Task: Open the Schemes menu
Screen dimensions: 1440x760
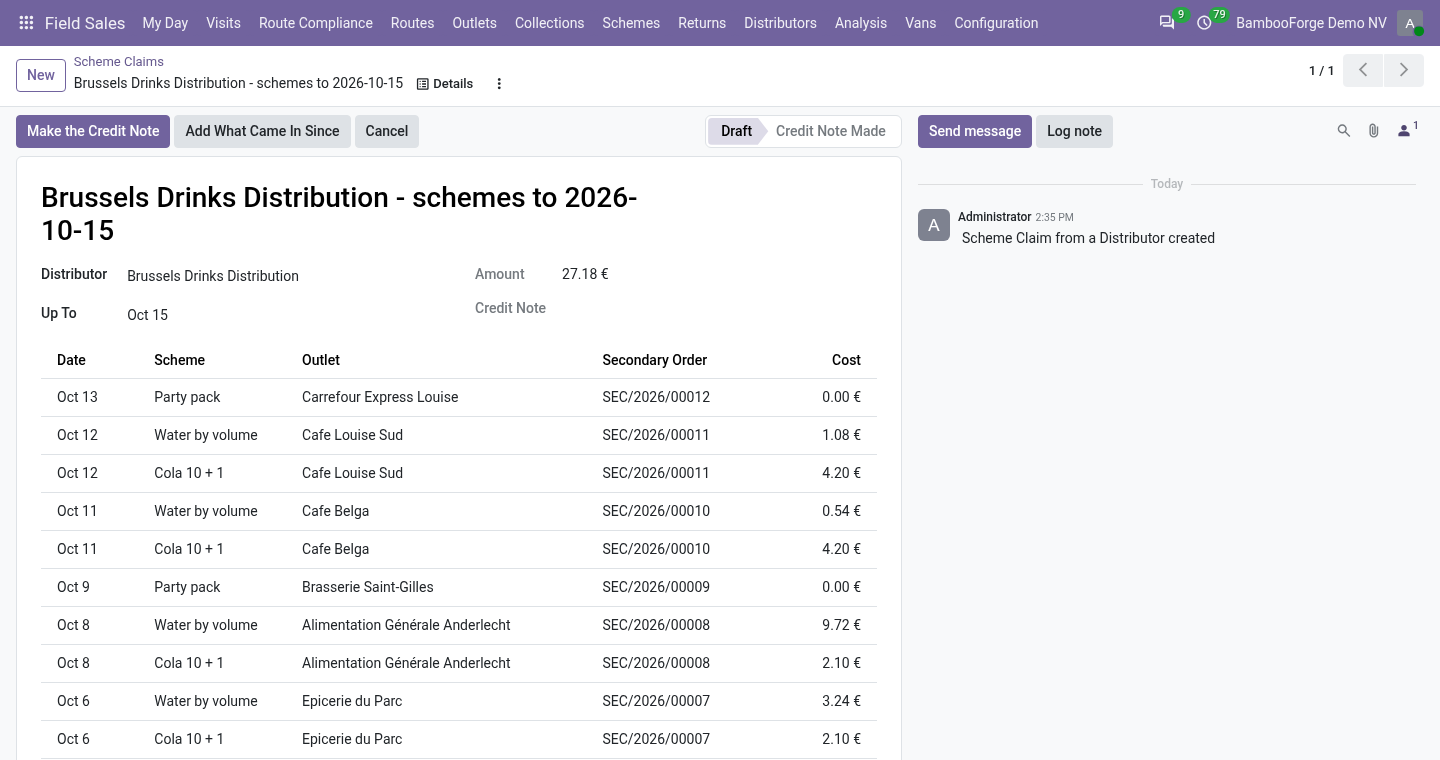Action: pos(631,23)
